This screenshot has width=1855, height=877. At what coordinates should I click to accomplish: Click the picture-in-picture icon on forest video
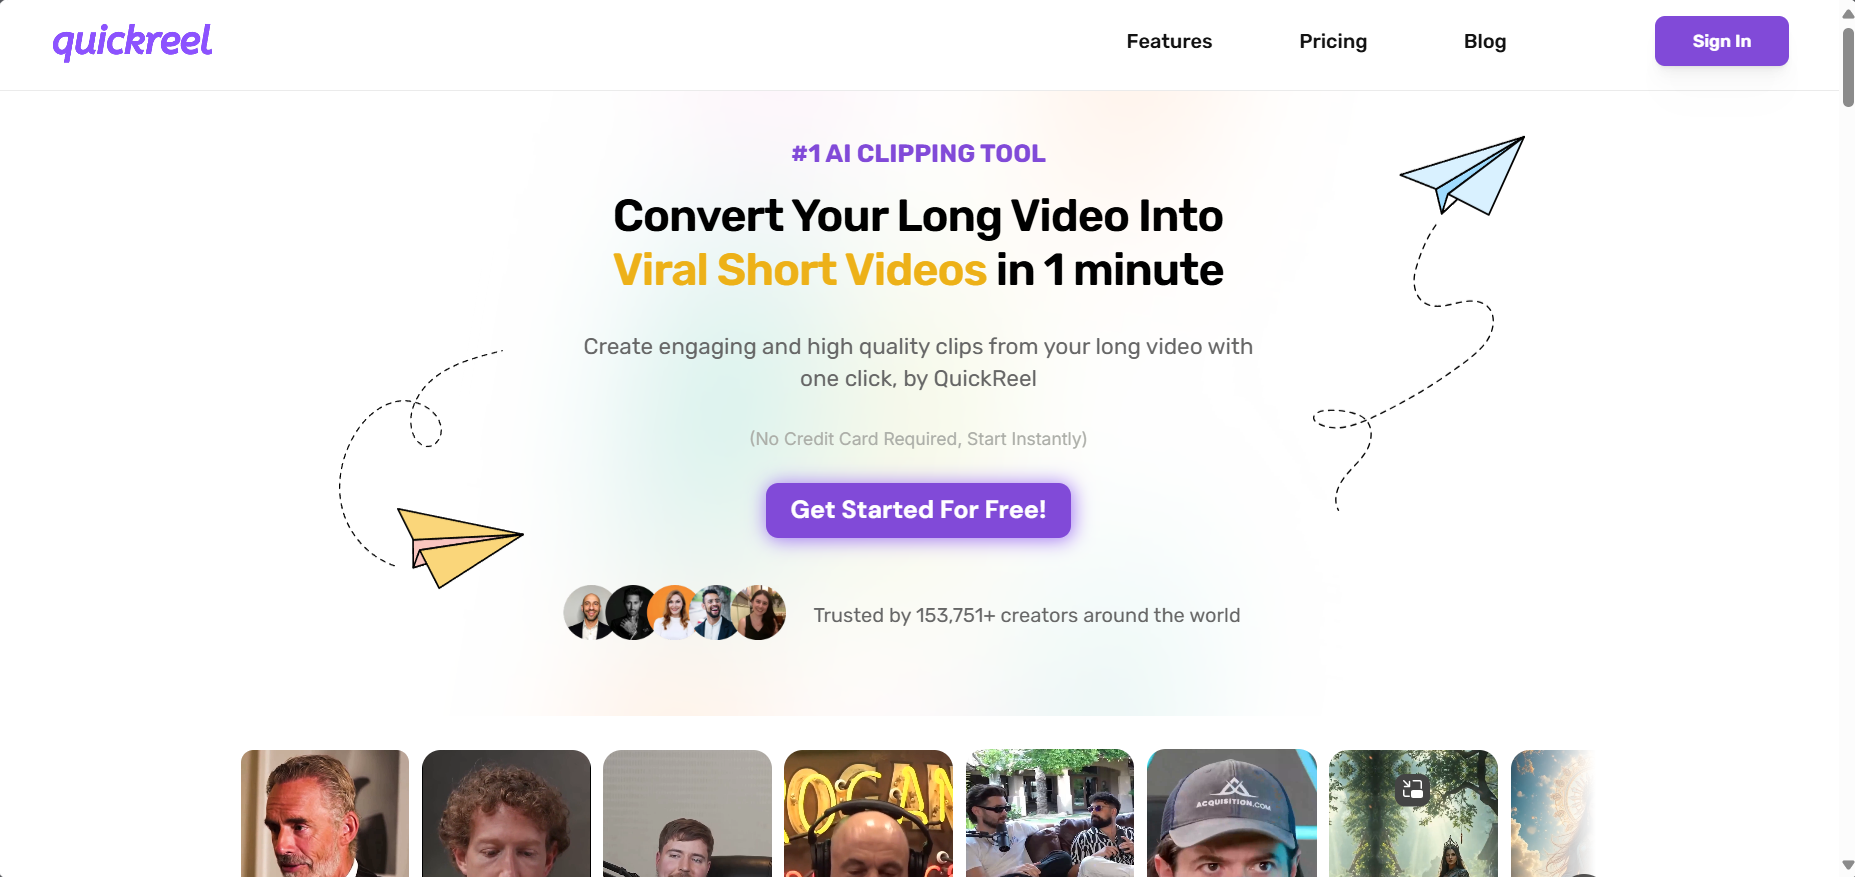[1412, 789]
